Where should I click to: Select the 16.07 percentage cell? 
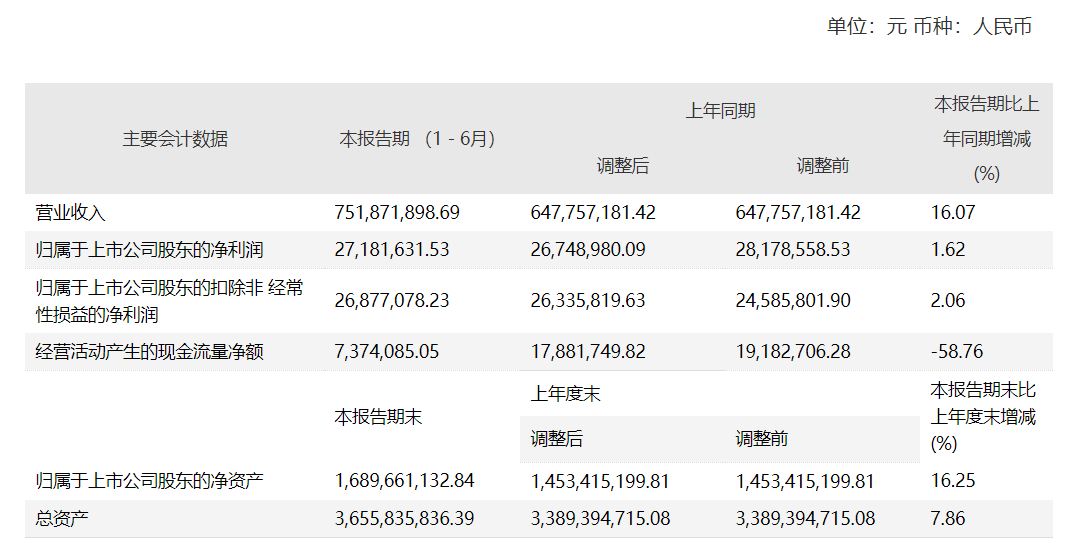[x=952, y=212]
